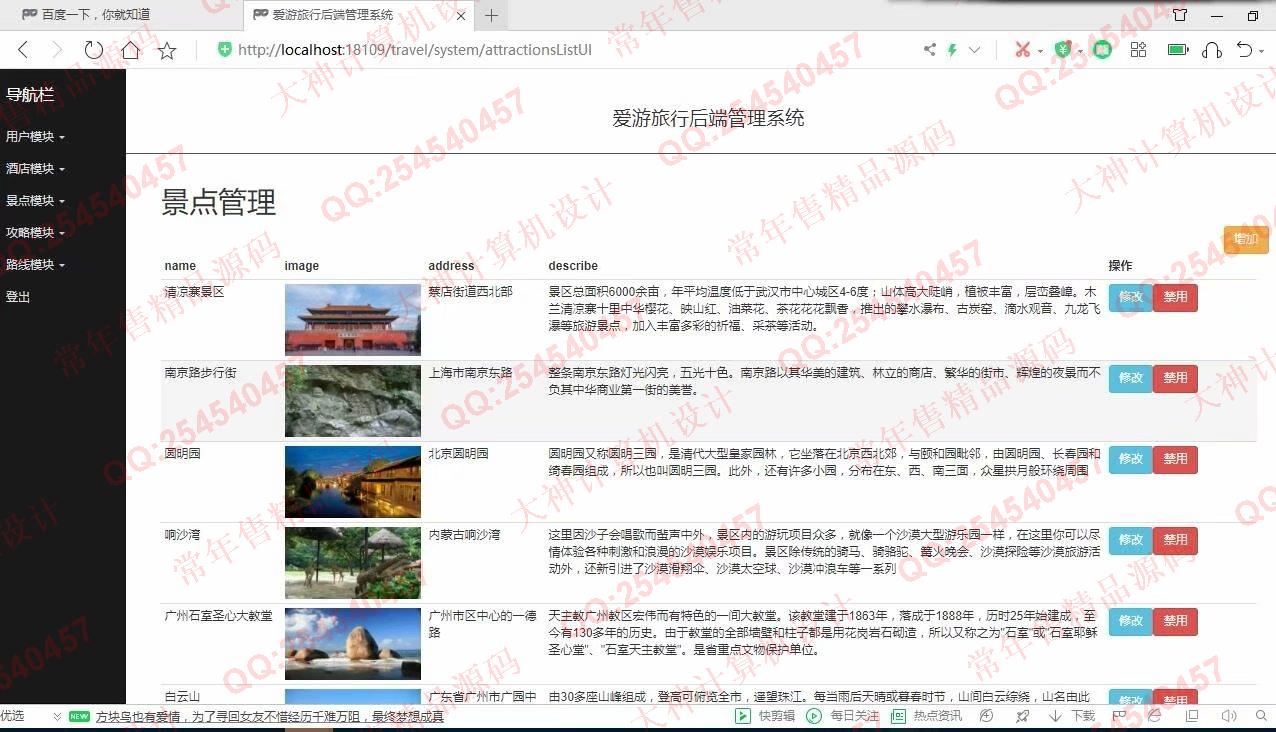This screenshot has width=1276, height=732.
Task: Open the extensions grid icon
Action: pos(1138,50)
